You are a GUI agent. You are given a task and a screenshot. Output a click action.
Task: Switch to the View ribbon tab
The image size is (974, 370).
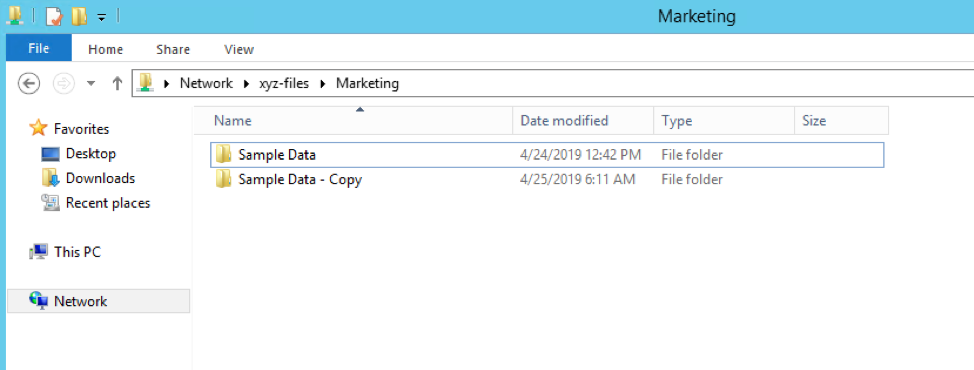[x=239, y=50]
